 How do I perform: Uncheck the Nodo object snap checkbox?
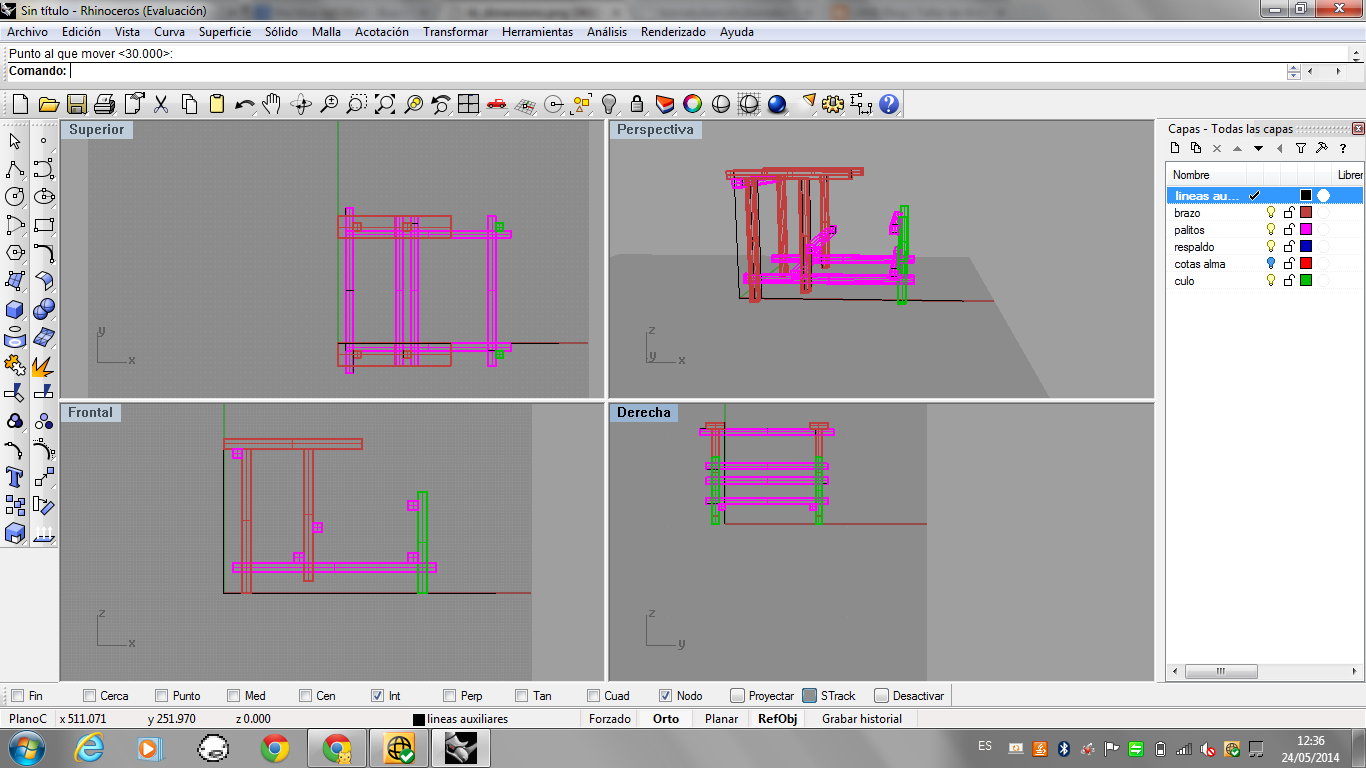coord(666,696)
